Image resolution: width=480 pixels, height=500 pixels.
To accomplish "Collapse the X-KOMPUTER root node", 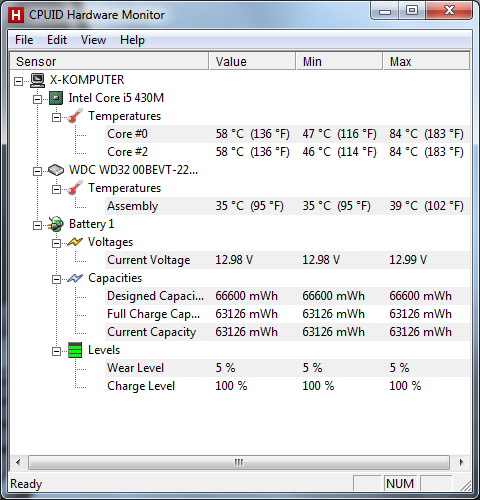I will click(19, 81).
